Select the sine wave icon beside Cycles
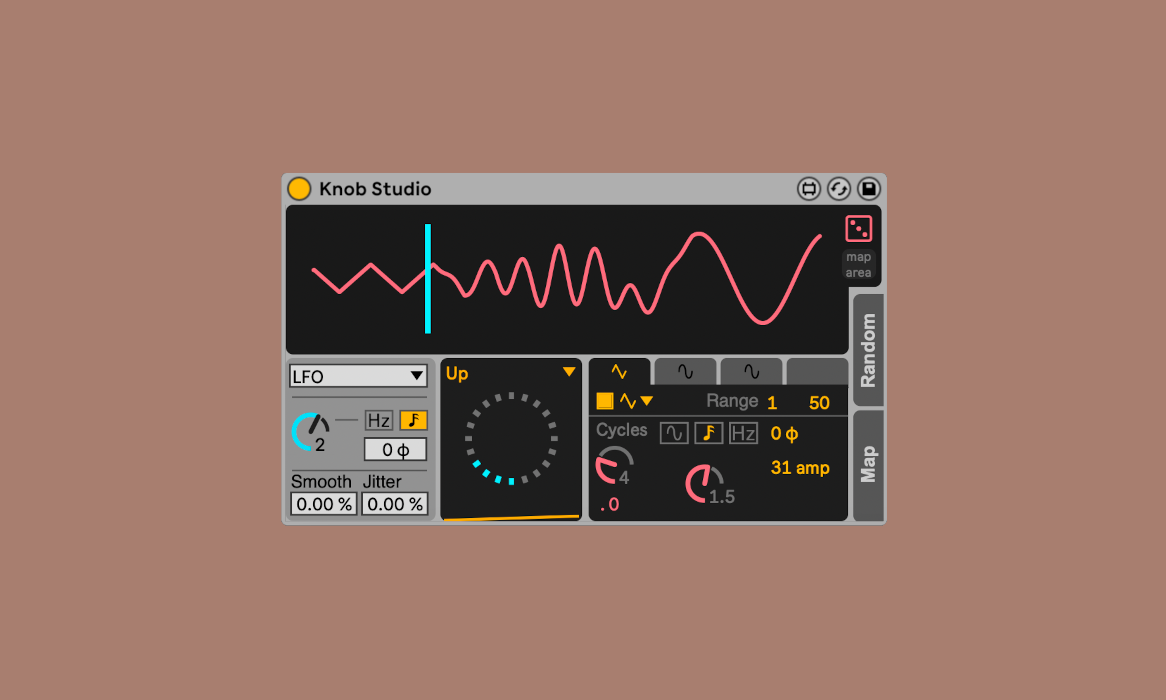 [674, 433]
